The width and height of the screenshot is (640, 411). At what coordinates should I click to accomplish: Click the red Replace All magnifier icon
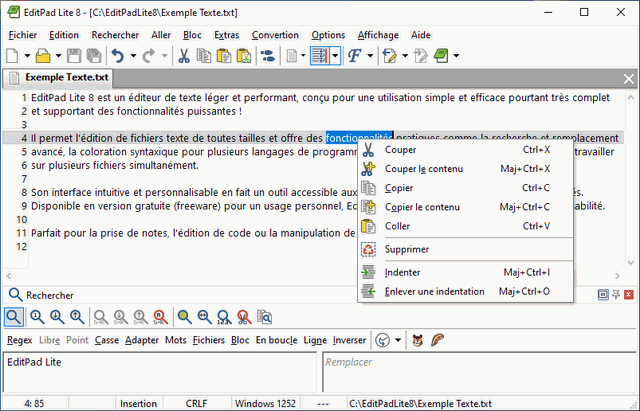pos(161,317)
